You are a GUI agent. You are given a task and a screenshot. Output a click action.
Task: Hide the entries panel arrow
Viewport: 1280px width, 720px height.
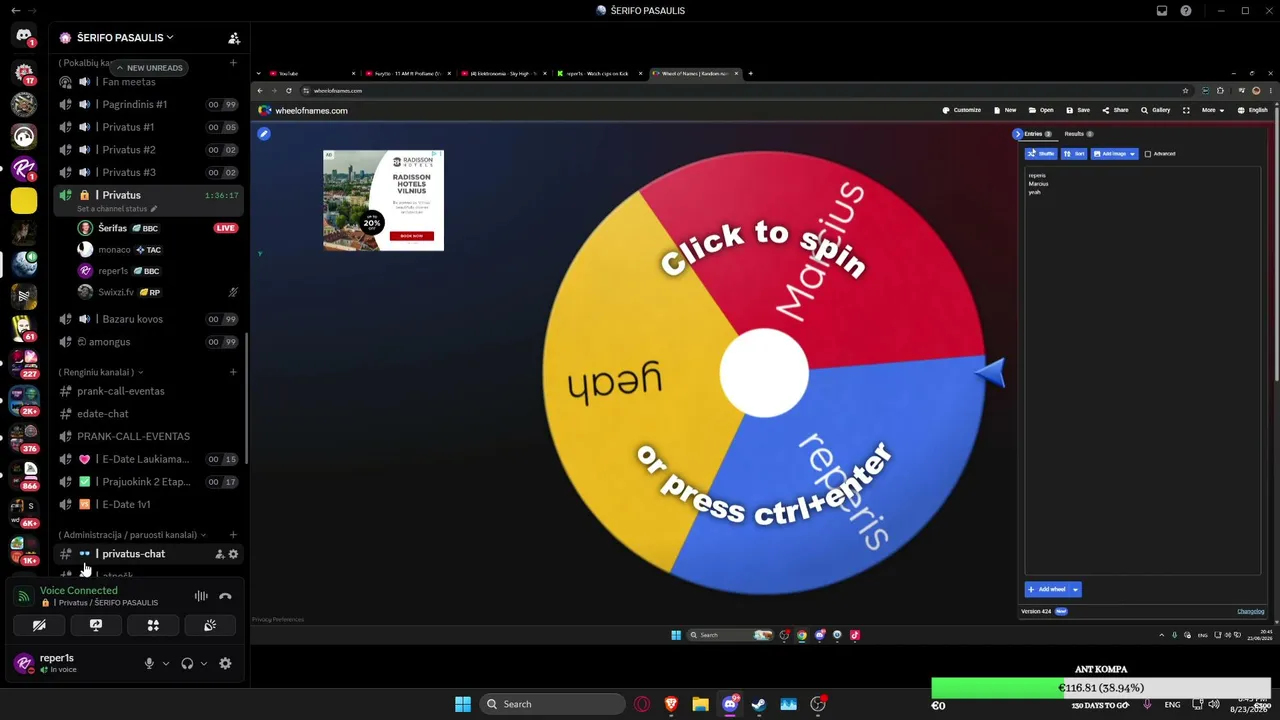pos(1017,134)
